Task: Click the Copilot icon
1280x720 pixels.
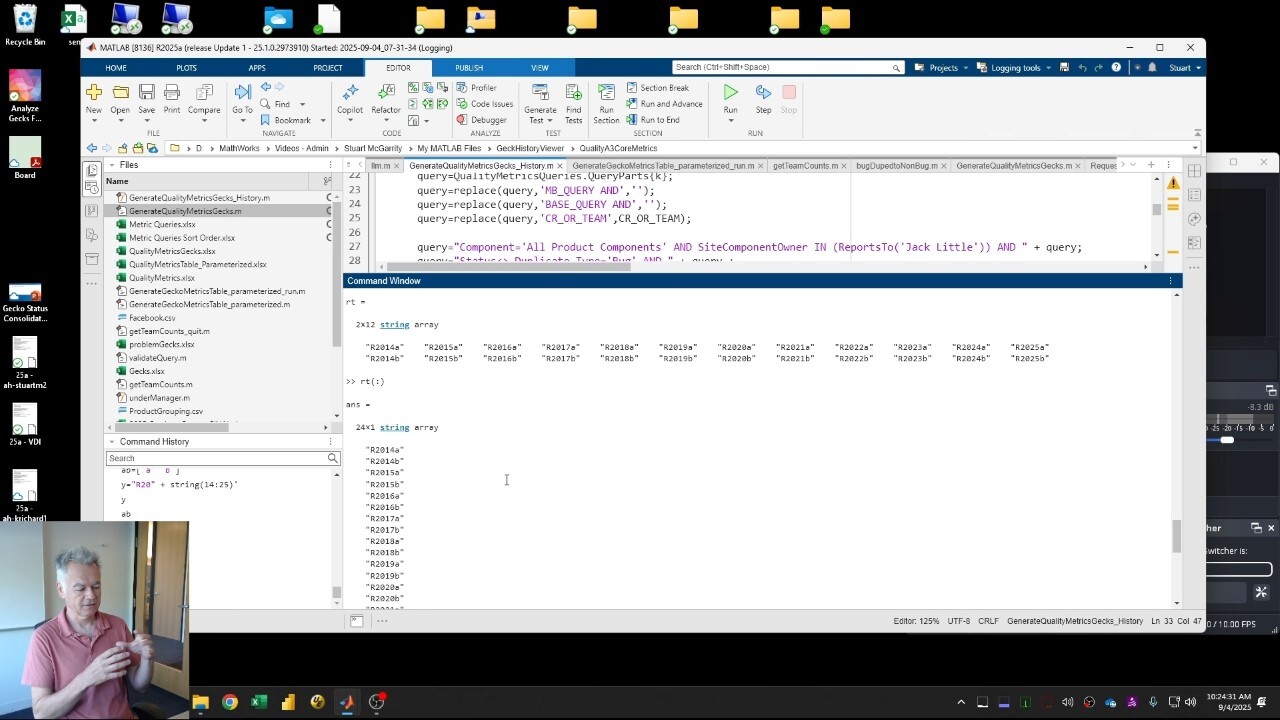Action: tap(350, 92)
